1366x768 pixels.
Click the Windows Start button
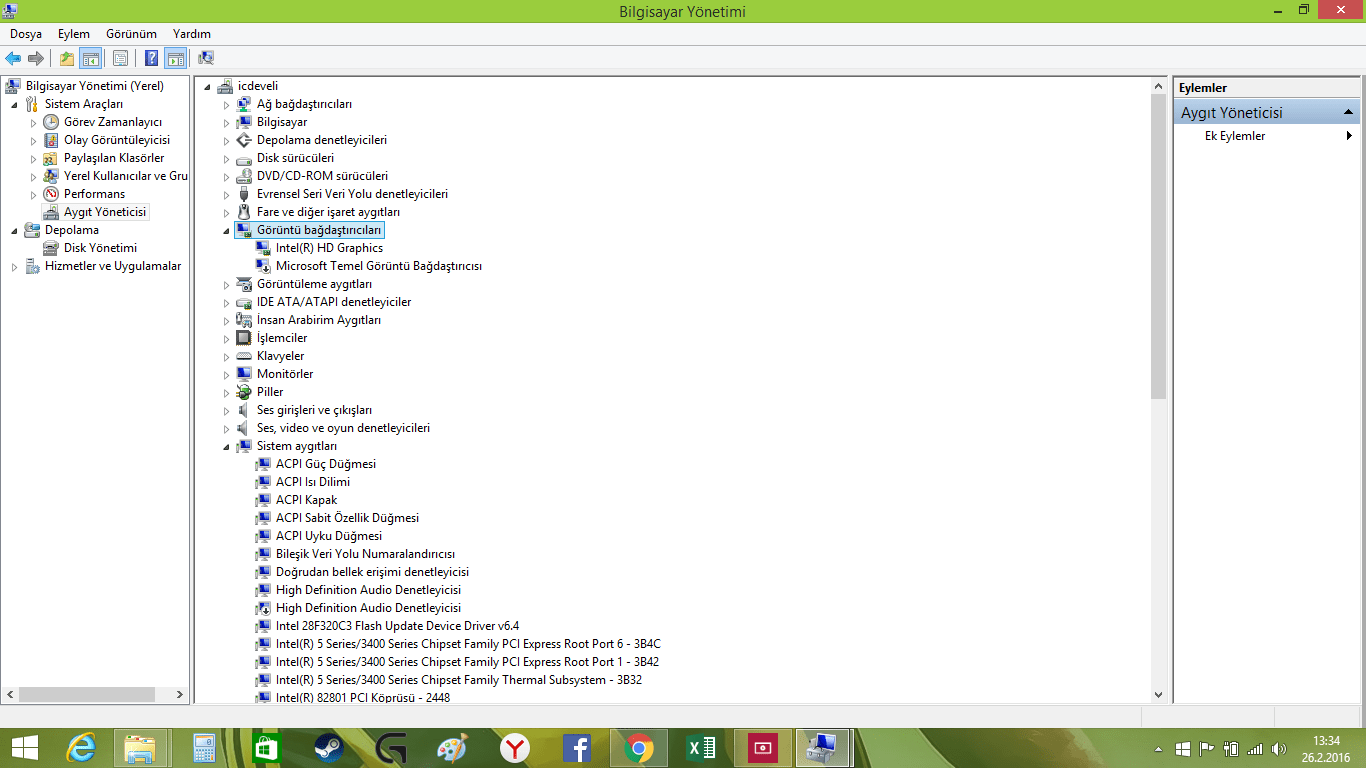click(24, 748)
